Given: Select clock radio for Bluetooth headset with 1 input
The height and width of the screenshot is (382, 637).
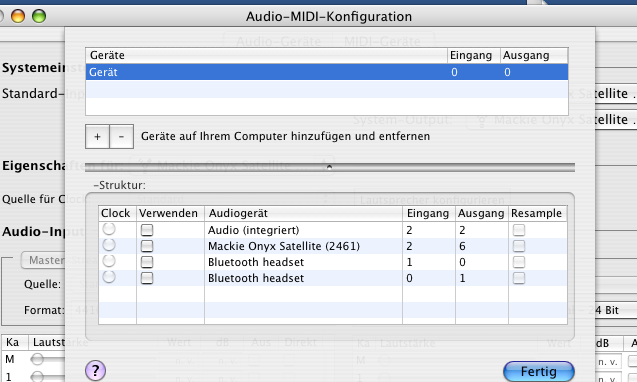Looking at the screenshot, I should [x=109, y=261].
